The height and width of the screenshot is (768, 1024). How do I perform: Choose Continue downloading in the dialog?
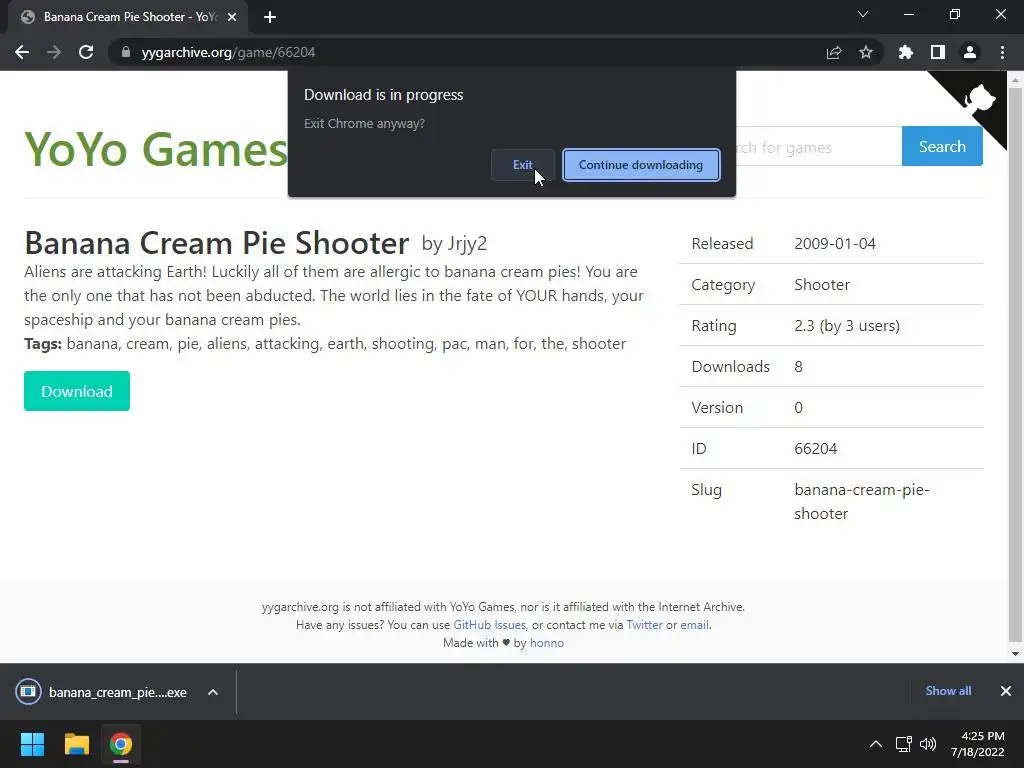tap(641, 165)
